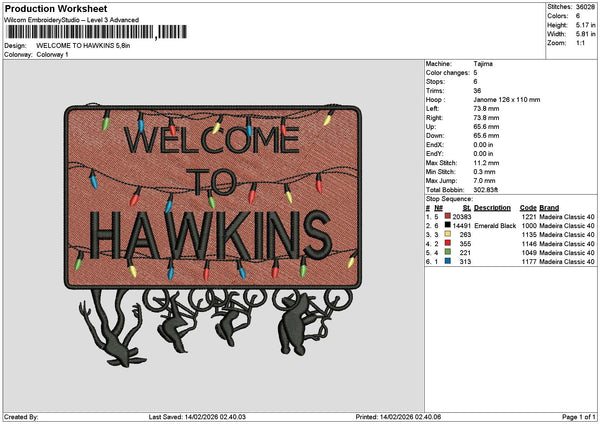The image size is (600, 424).
Task: Click the Max Jump value "7.0 mm"
Action: [484, 181]
